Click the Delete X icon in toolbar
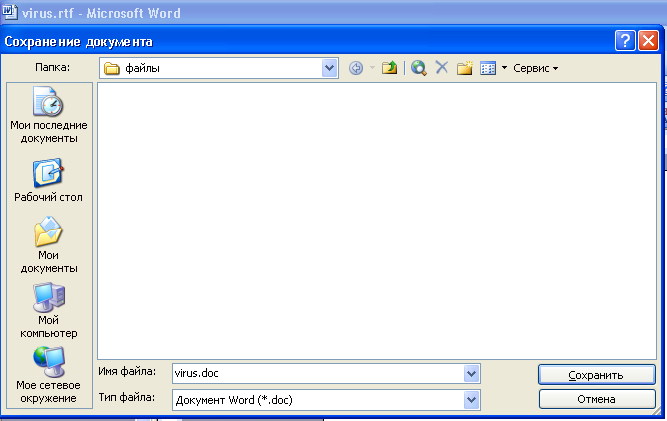The height and width of the screenshot is (421, 667). [x=442, y=67]
